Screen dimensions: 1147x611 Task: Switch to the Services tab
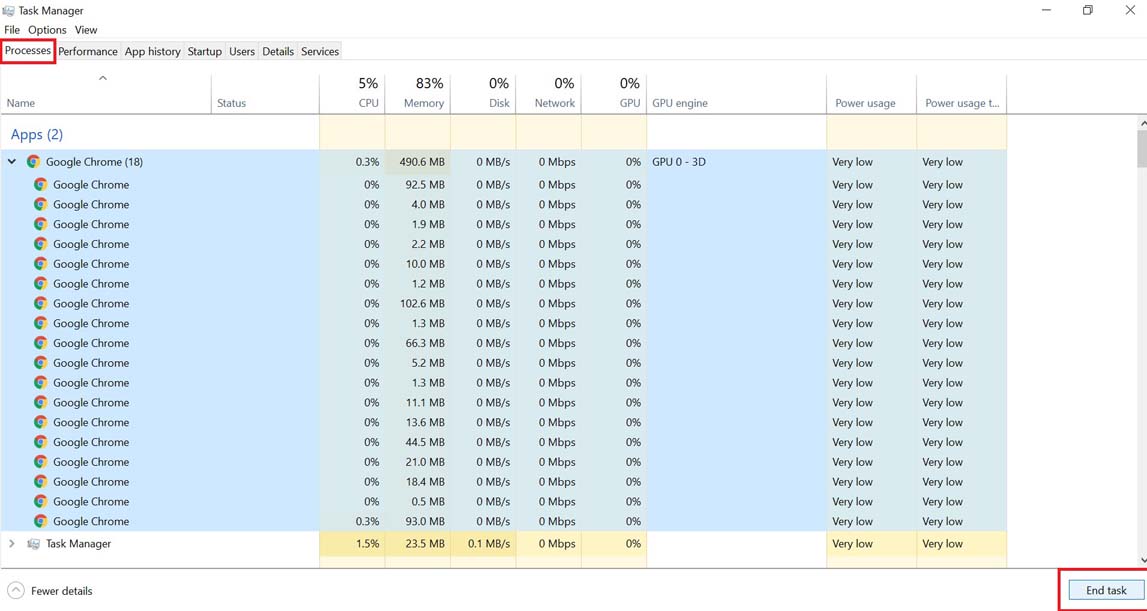pyautogui.click(x=320, y=51)
